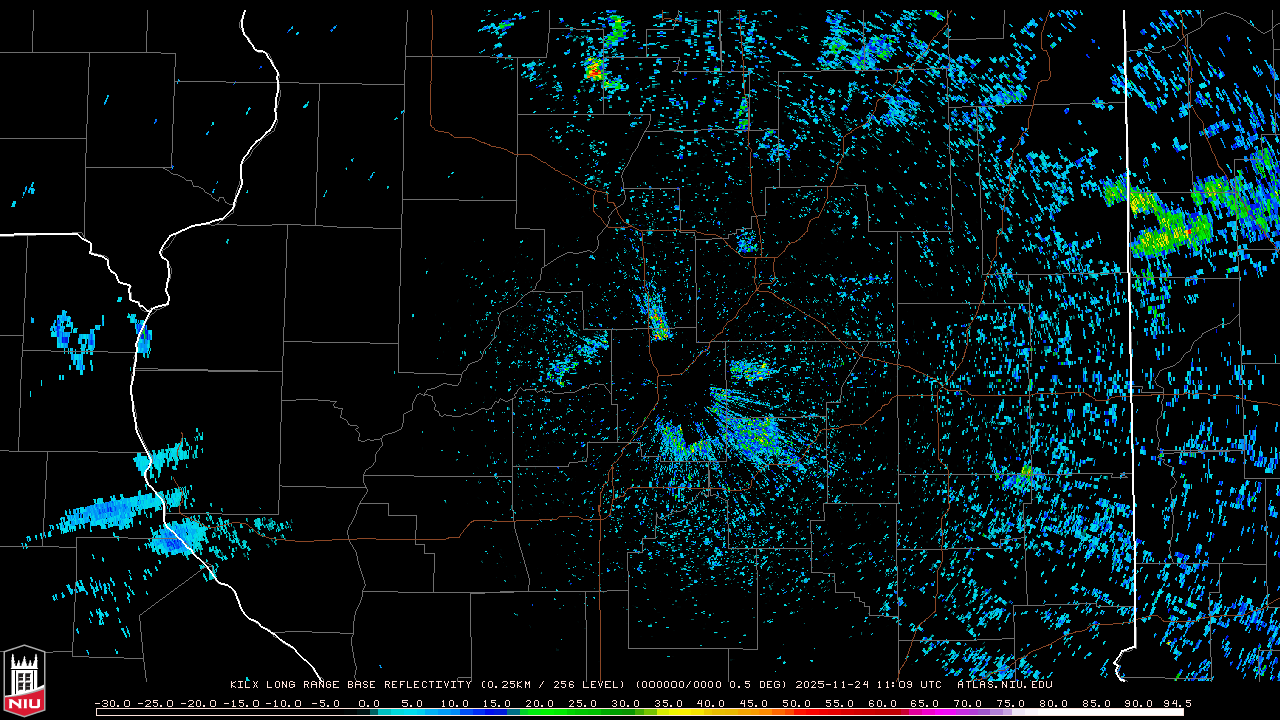This screenshot has height=720, width=1280.
Task: Click the 94.5 maximum scale label
Action: point(1176,703)
